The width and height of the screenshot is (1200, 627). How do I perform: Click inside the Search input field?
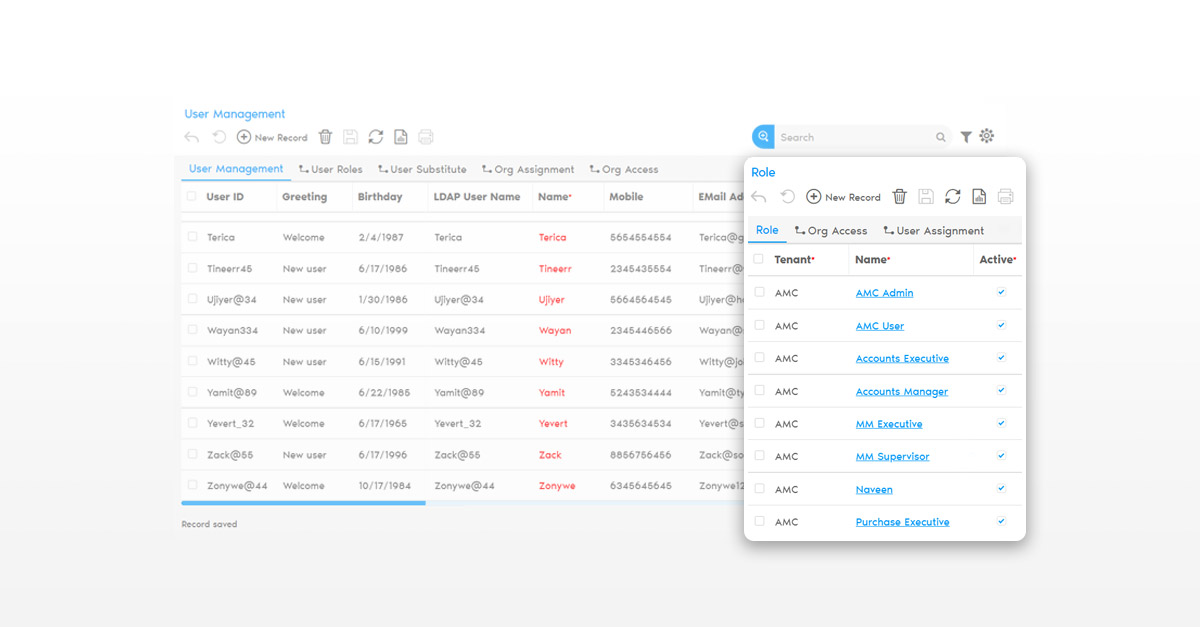click(855, 137)
